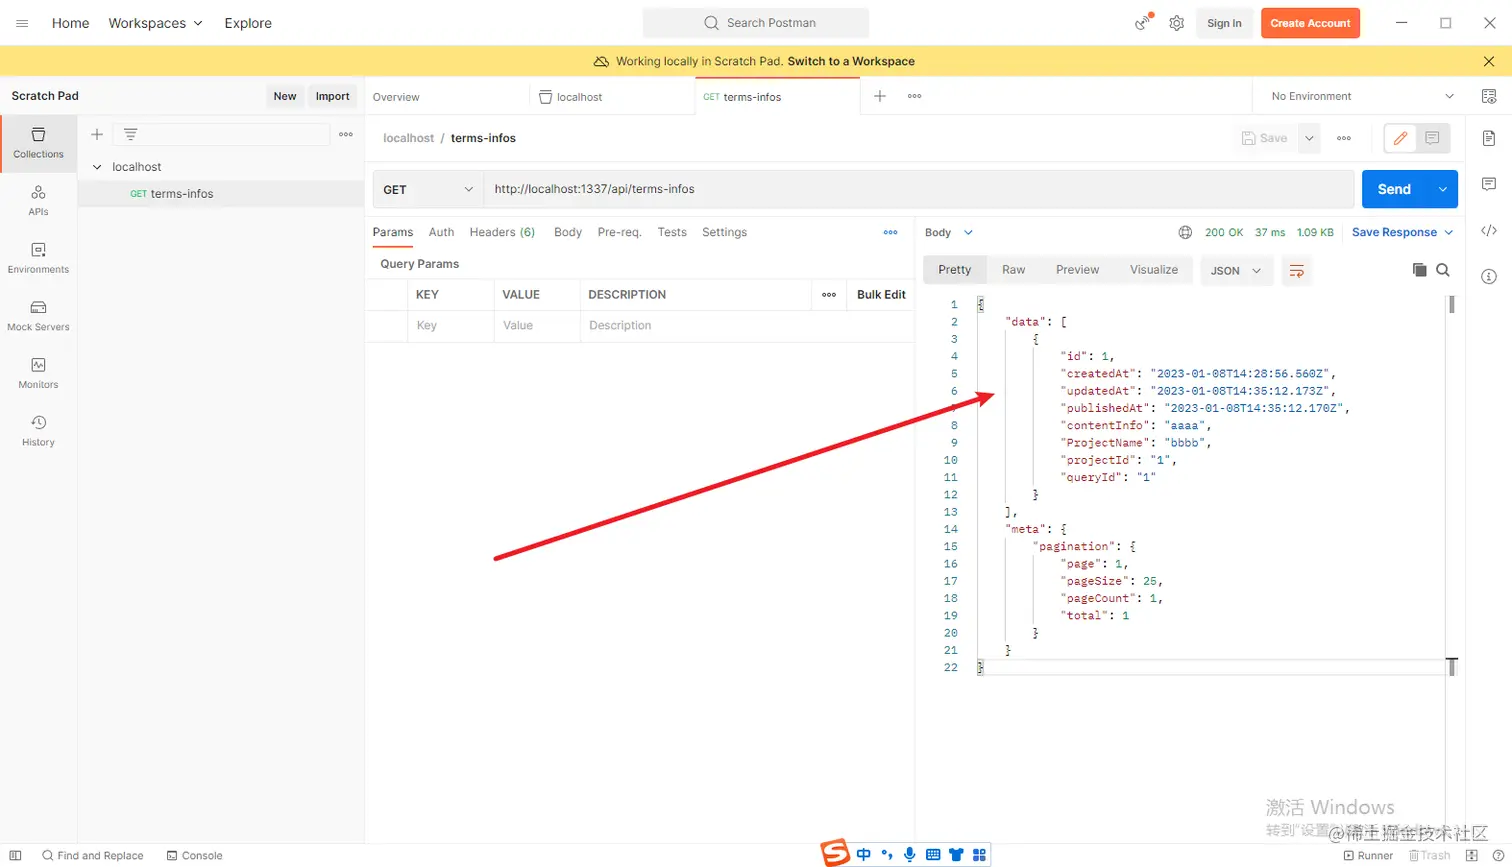The image size is (1512, 867).
Task: Collapse the localhost collection
Action: coord(97,167)
